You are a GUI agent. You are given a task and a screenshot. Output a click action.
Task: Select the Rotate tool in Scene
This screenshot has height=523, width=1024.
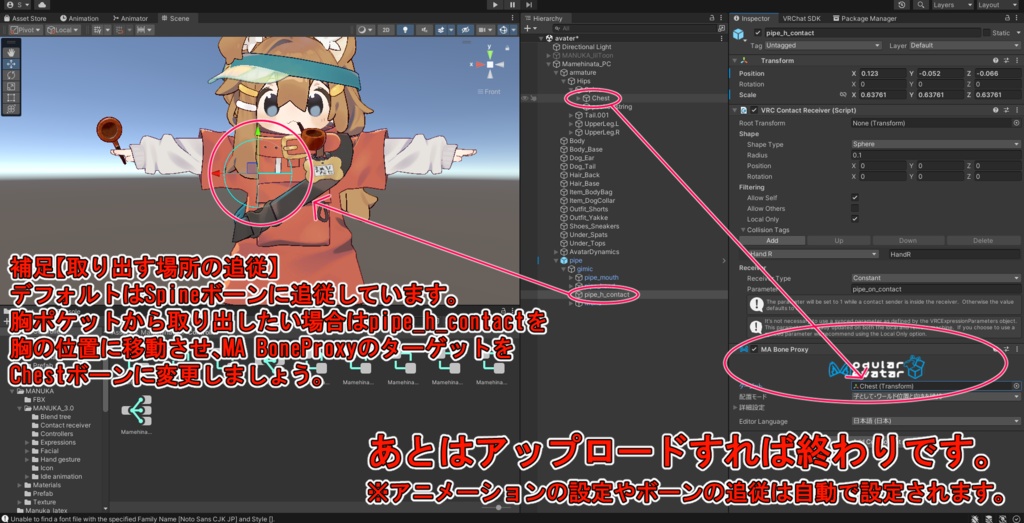pos(12,75)
